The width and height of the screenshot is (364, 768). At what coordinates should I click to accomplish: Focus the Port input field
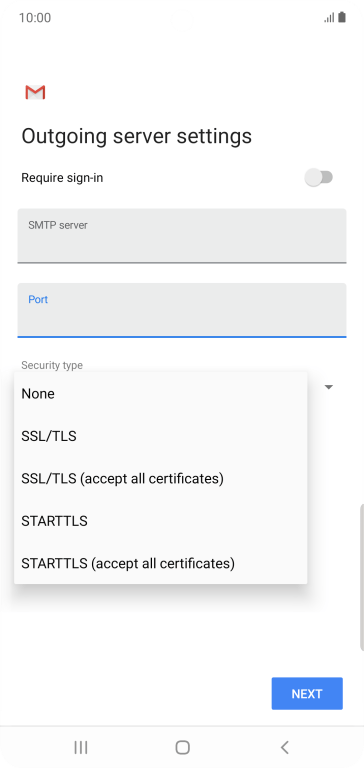tap(182, 310)
